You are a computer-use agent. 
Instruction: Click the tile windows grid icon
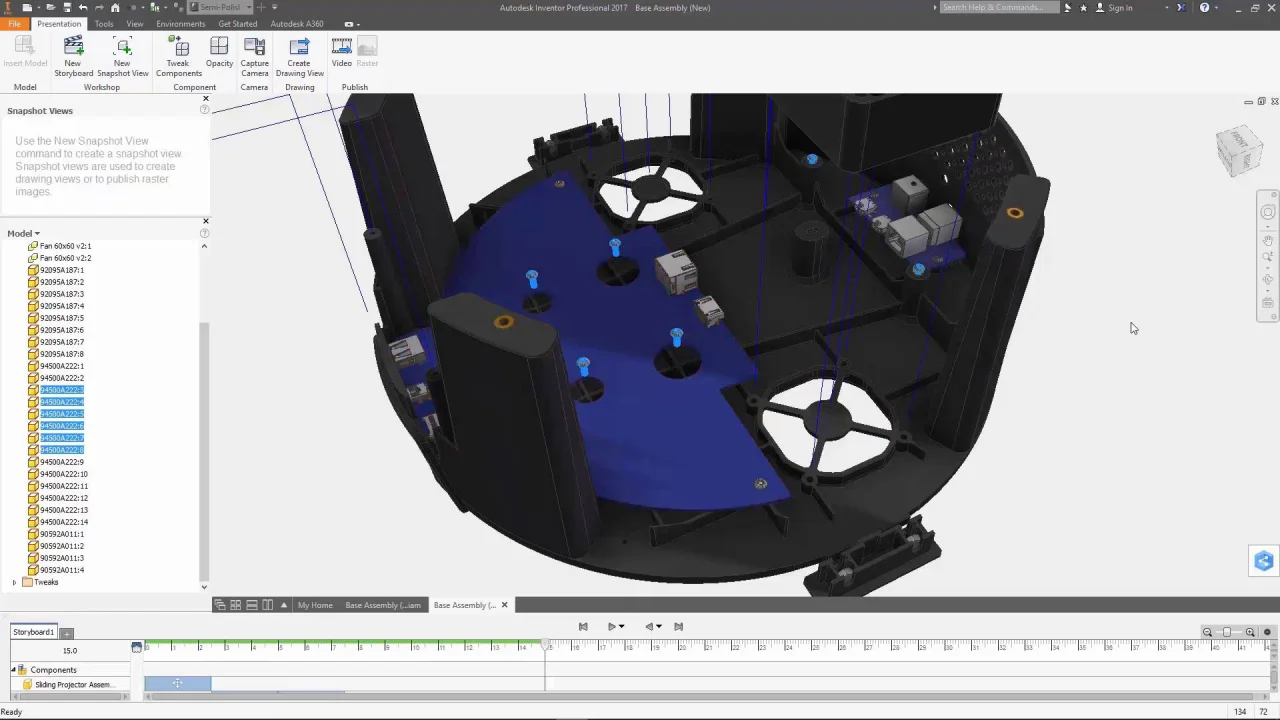click(x=236, y=605)
